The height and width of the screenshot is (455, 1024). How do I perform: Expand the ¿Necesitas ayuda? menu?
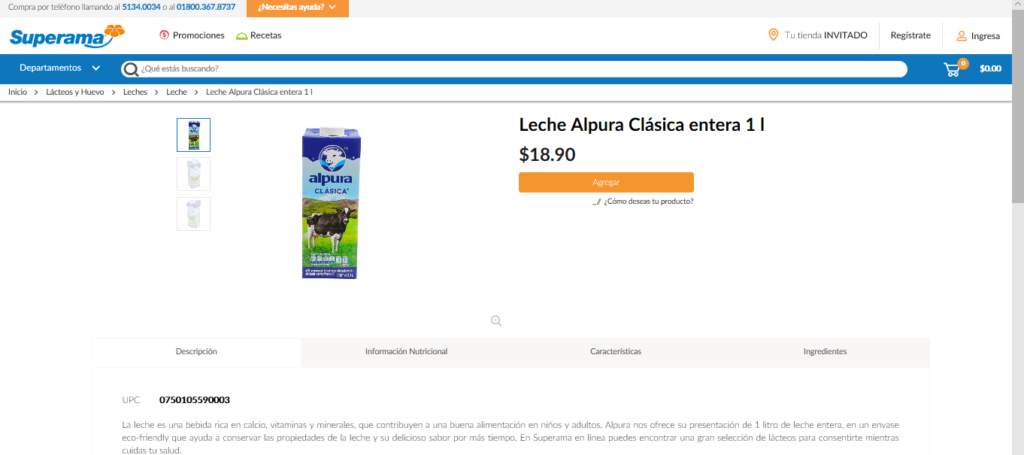click(298, 8)
